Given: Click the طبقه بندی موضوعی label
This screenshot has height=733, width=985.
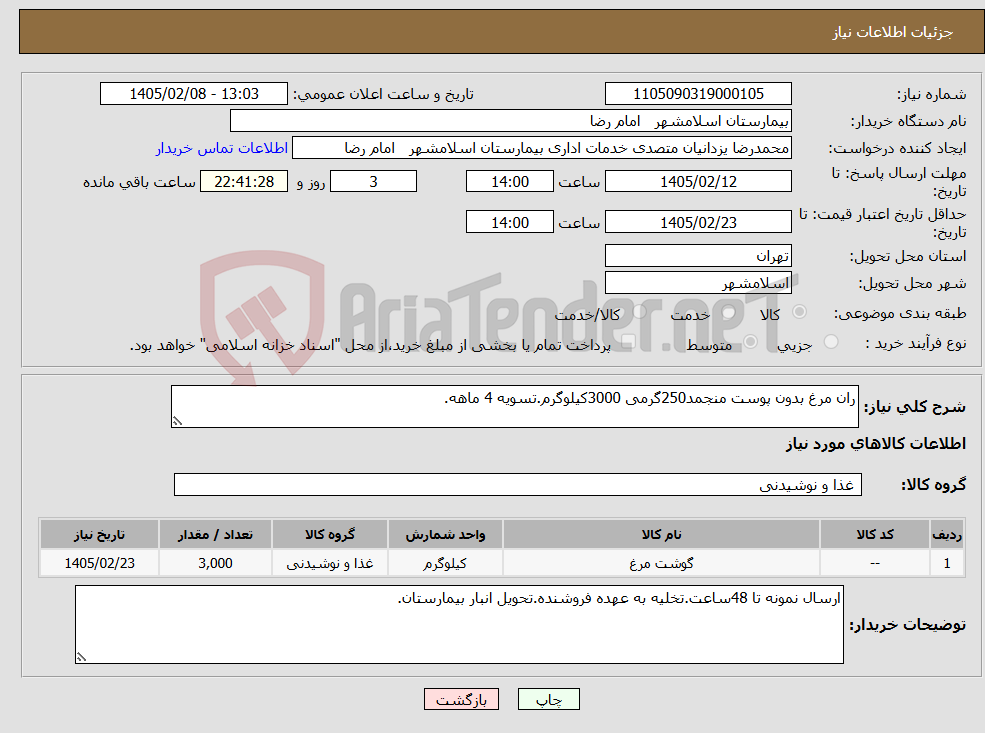Looking at the screenshot, I should [x=900, y=313].
